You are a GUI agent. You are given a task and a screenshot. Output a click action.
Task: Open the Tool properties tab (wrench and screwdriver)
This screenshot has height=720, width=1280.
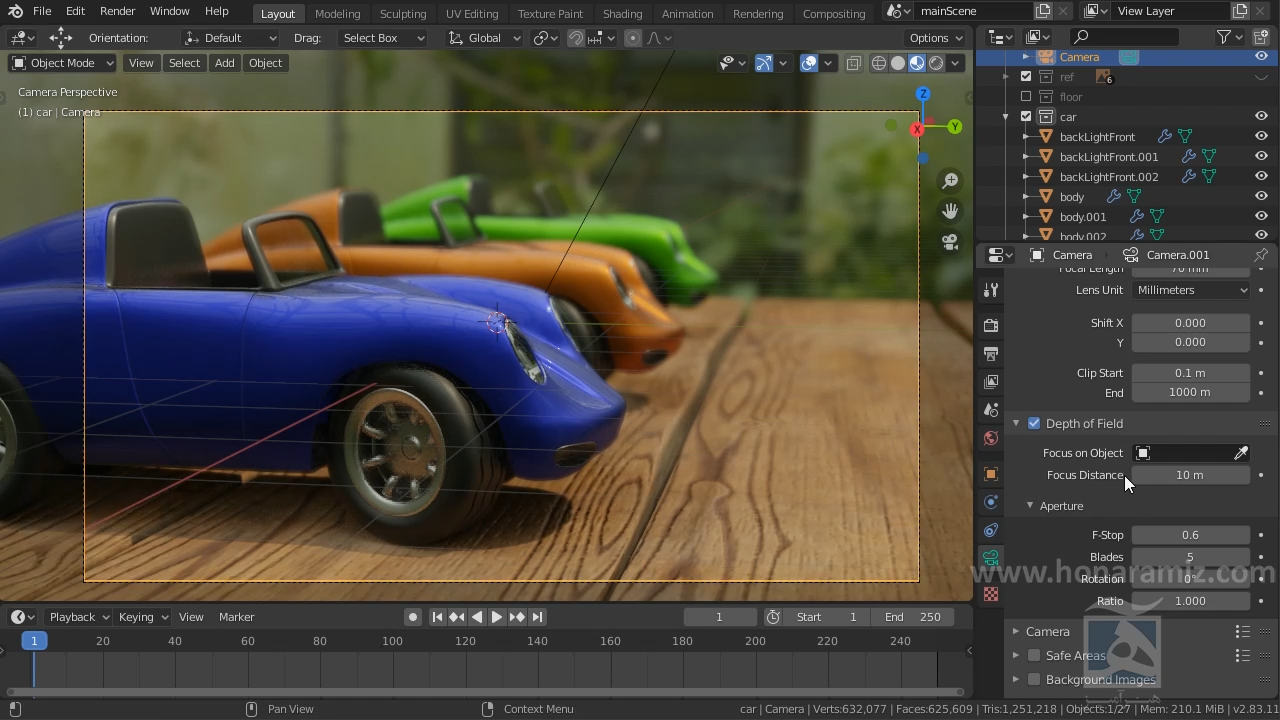click(x=991, y=290)
